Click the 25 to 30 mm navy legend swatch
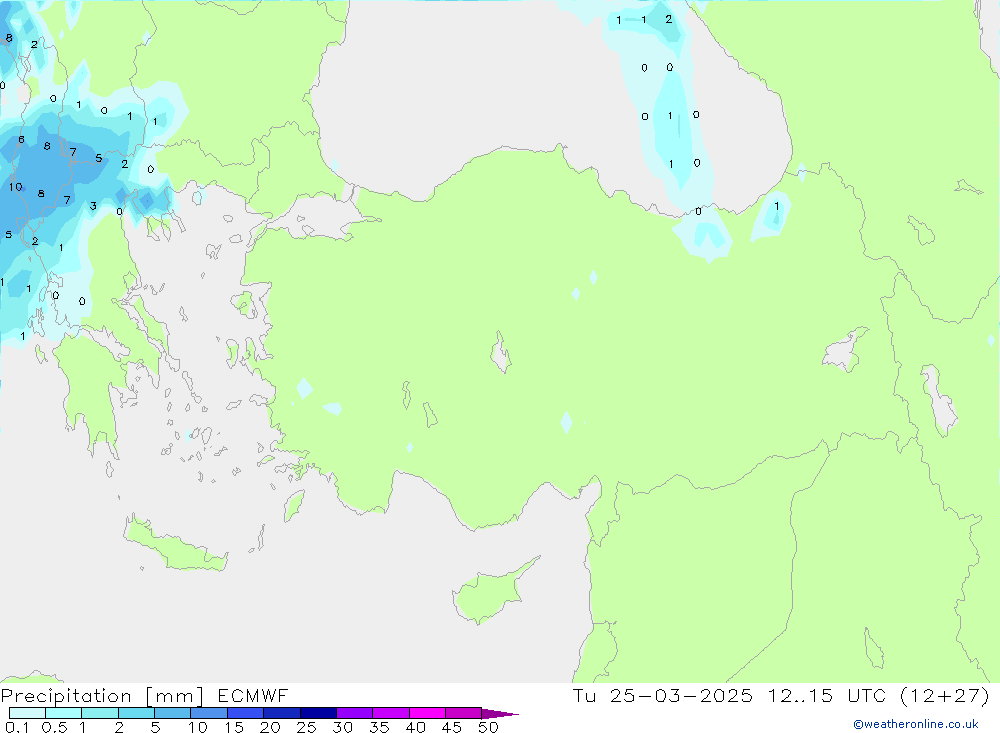 [x=318, y=713]
